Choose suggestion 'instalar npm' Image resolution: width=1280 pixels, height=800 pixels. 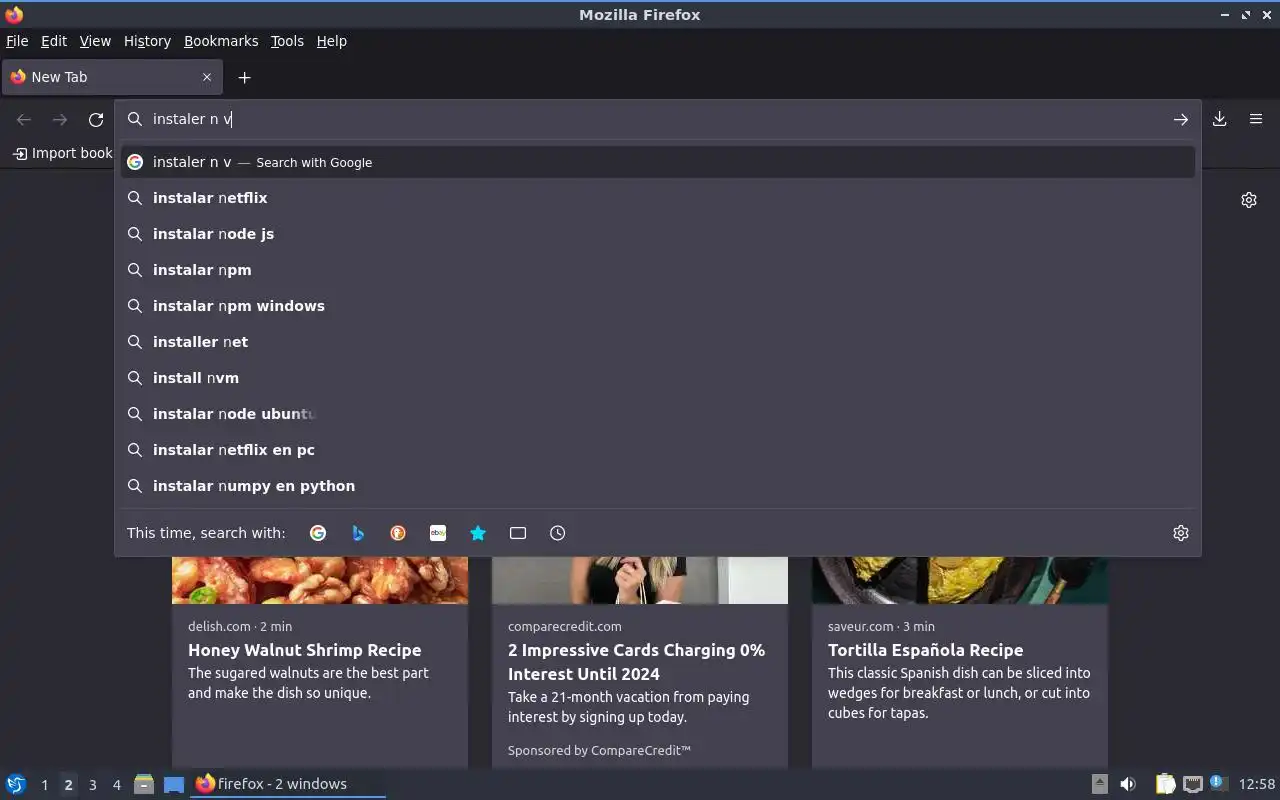click(x=658, y=270)
